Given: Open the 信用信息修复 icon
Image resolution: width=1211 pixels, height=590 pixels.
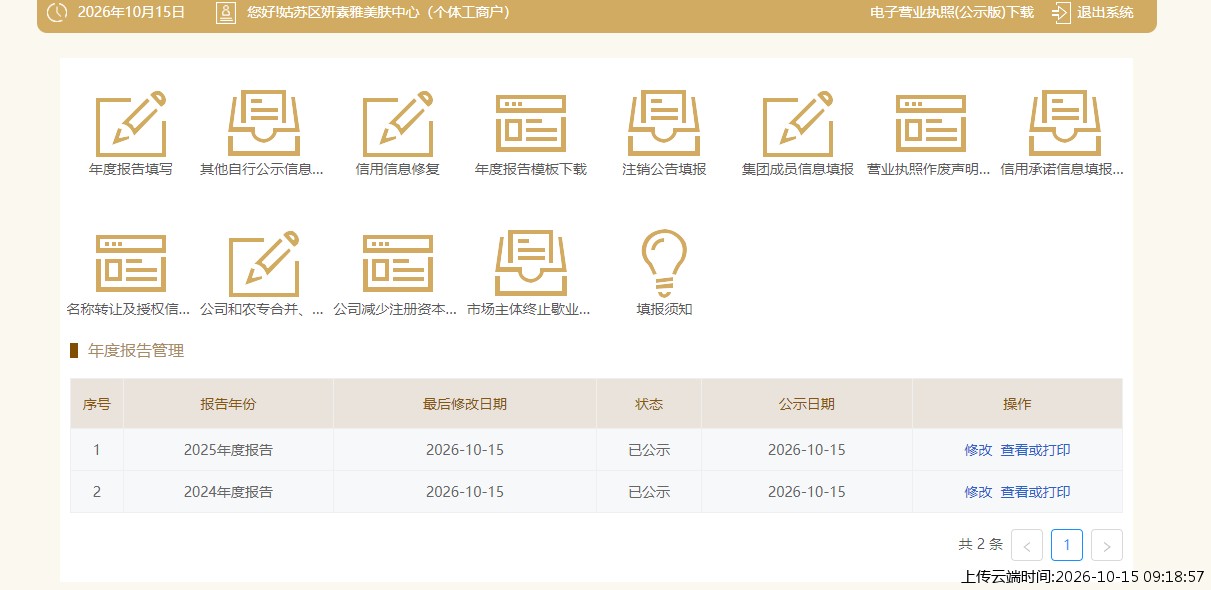Looking at the screenshot, I should click(398, 124).
